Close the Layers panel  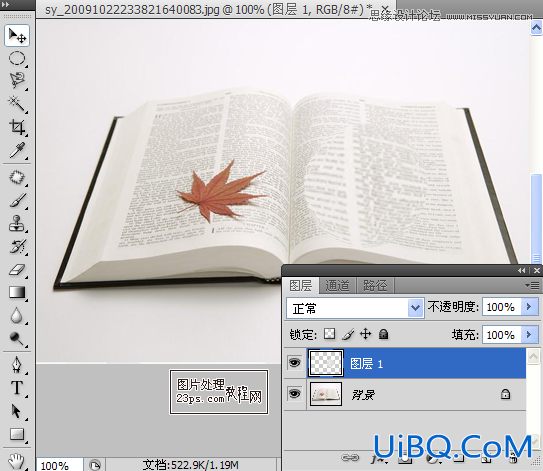tap(536, 271)
